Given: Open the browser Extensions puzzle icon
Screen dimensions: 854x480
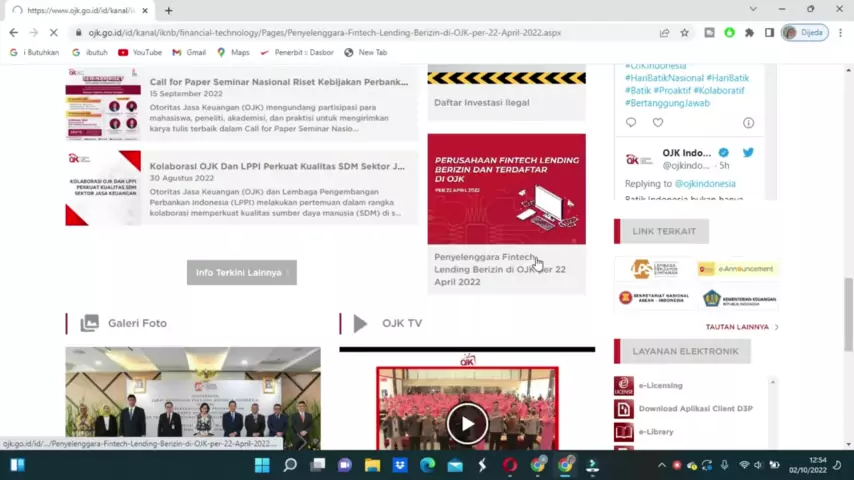Looking at the screenshot, I should 749,32.
